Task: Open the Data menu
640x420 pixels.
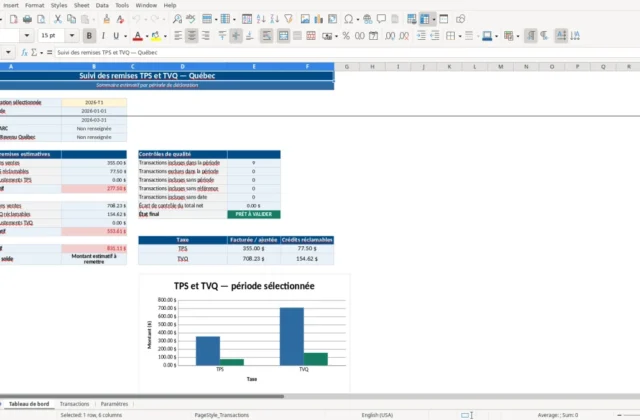Action: point(102,5)
